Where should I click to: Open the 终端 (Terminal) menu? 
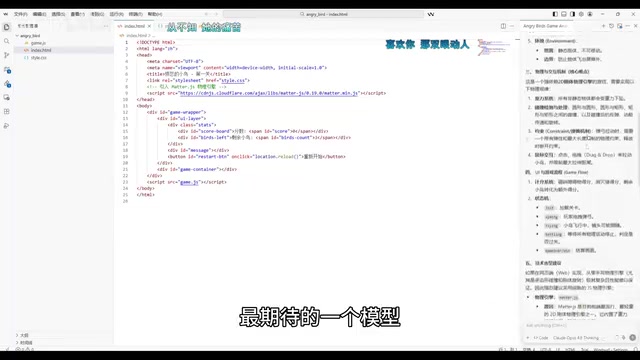(136, 14)
